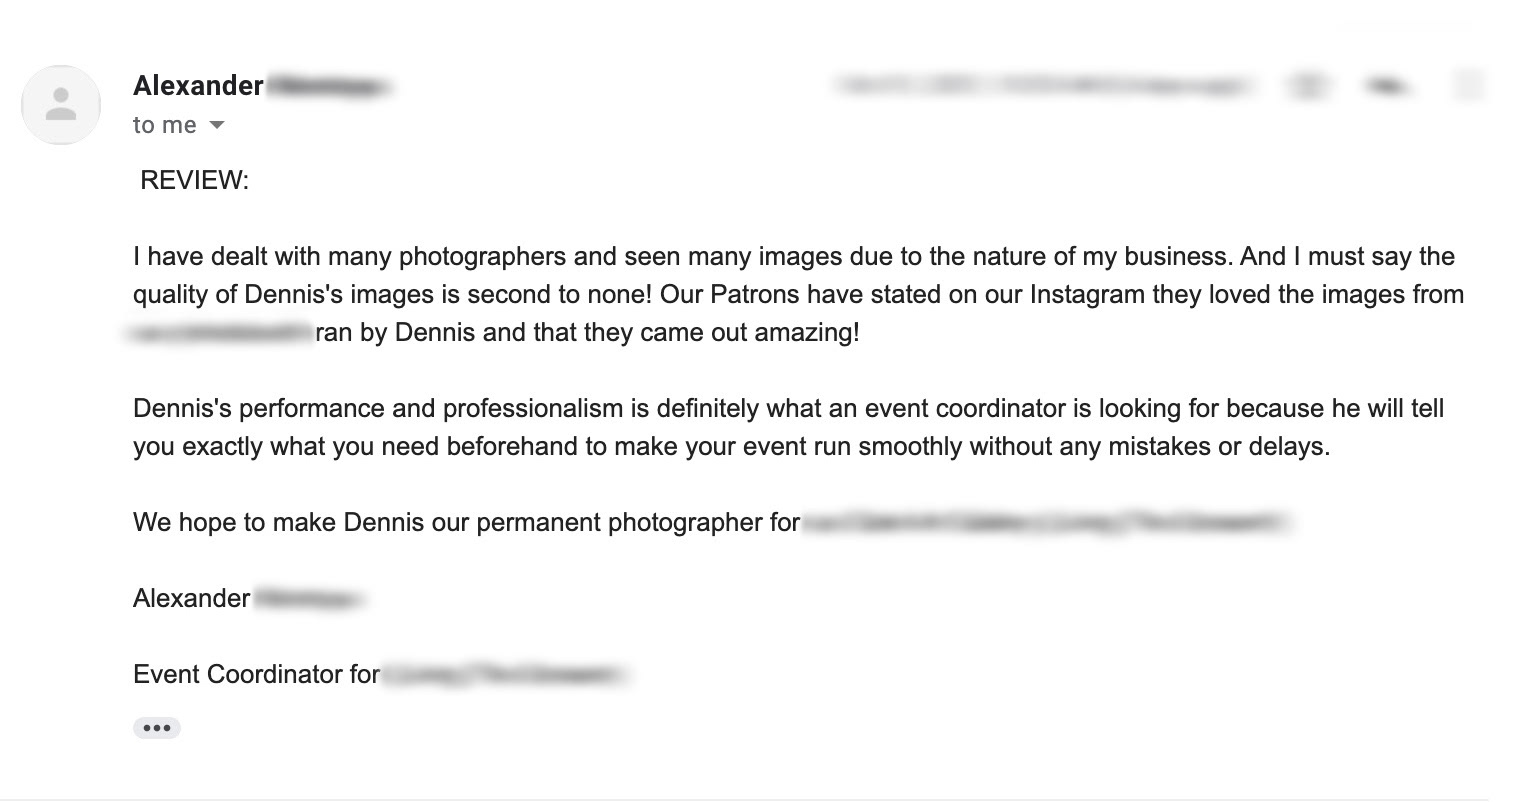
Task: Expand the "to me" recipient details arrow
Action: 217,125
